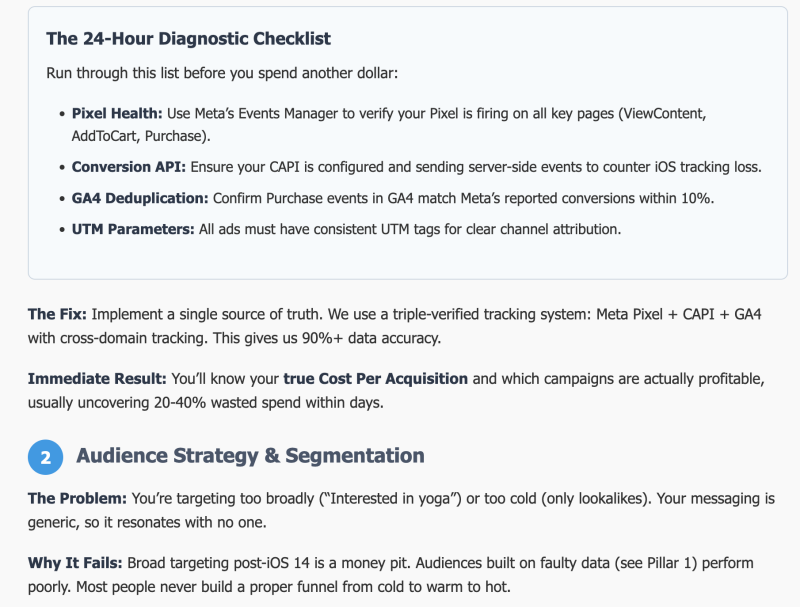This screenshot has height=607, width=800.
Task: Click the bold 'true Cost Per Acquisition' text
Action: [375, 379]
